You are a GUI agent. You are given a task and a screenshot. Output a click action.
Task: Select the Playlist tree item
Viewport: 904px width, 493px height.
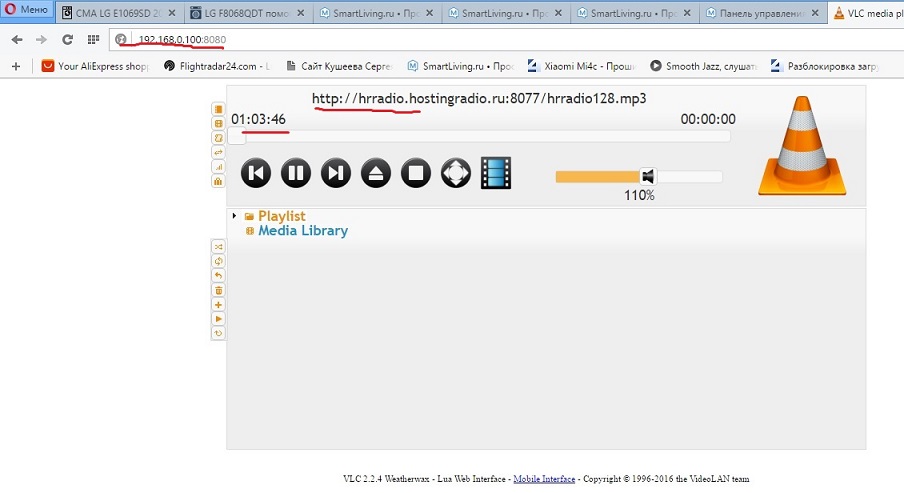pos(281,216)
